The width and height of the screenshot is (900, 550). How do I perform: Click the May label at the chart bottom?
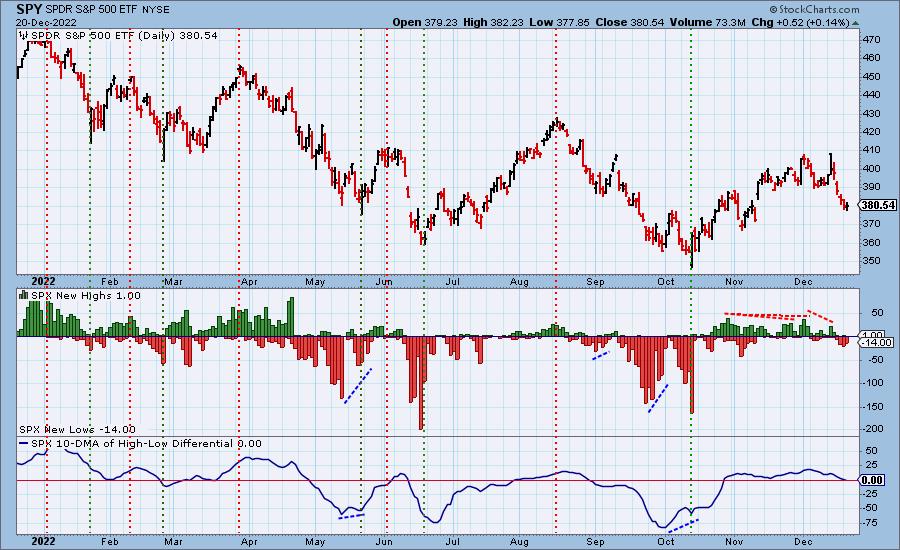click(315, 541)
